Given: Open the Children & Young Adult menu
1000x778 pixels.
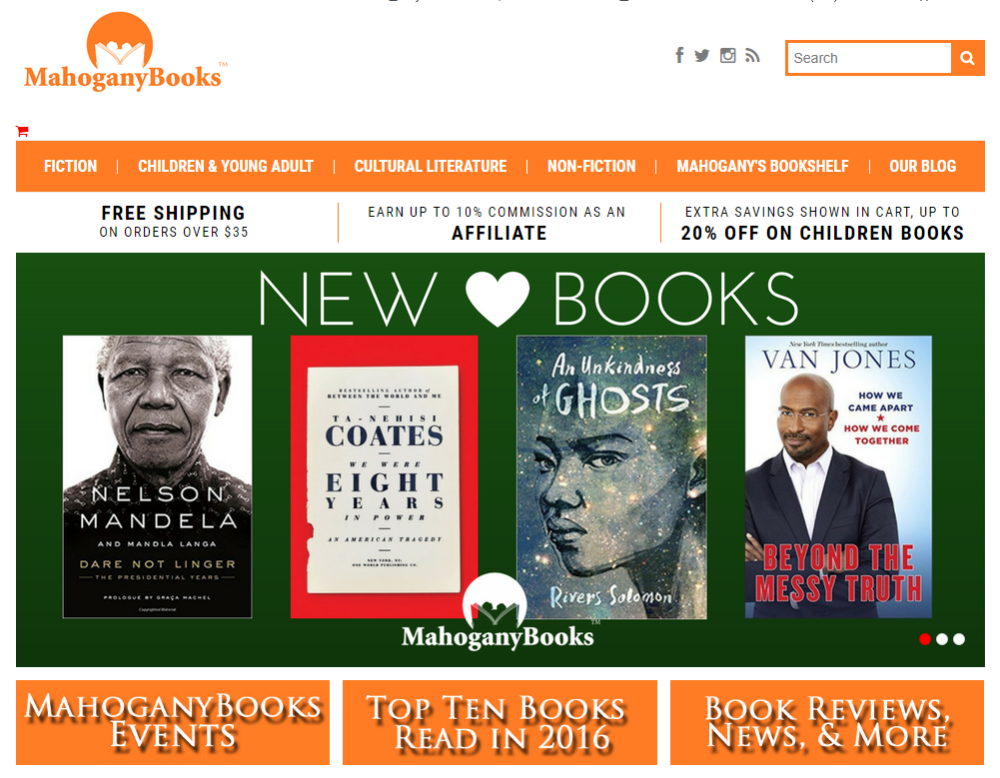Looking at the screenshot, I should point(226,166).
